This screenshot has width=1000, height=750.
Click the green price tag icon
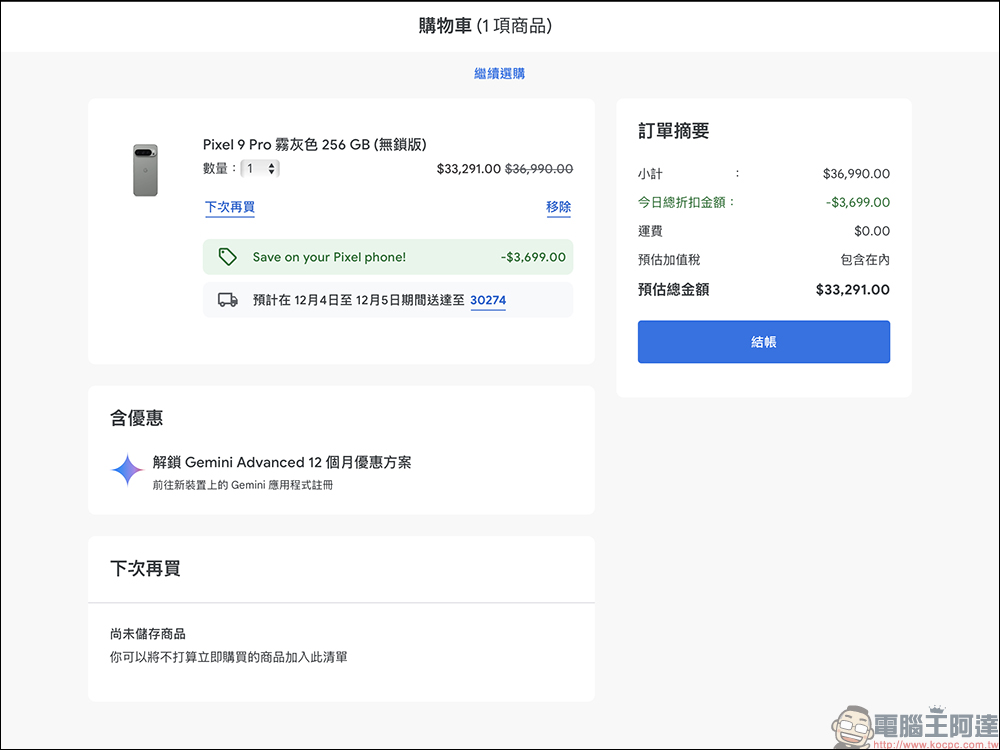pyautogui.click(x=228, y=257)
